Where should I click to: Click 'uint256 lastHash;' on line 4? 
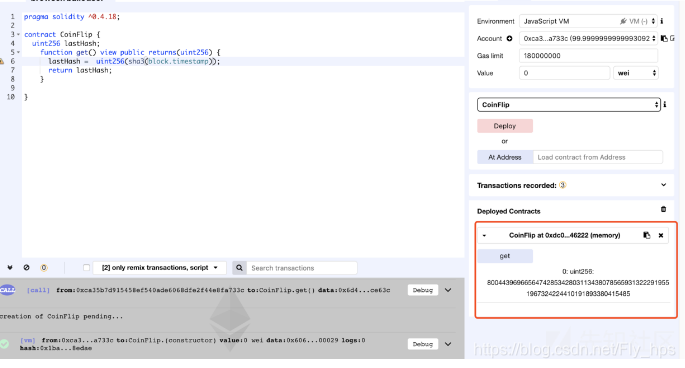(66, 43)
